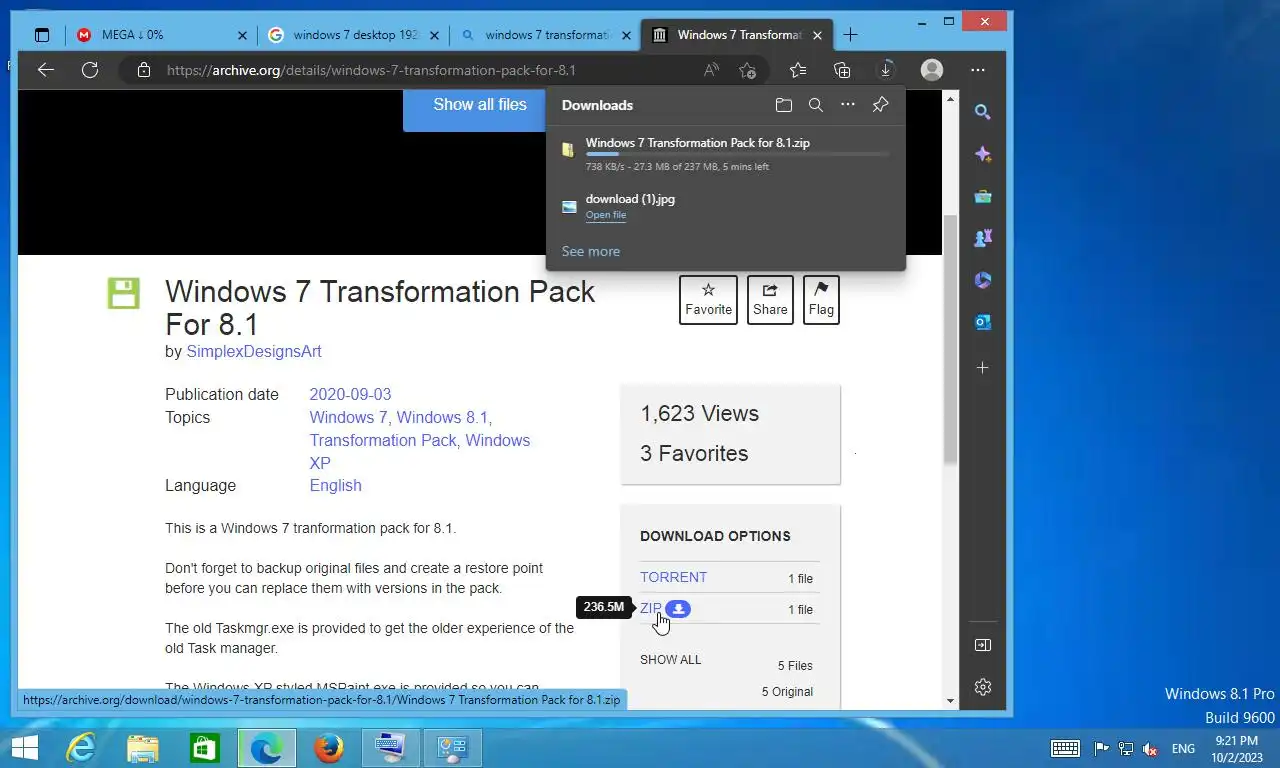This screenshot has height=768, width=1280.
Task: Select the Windows 7 Transformation archive.org tab
Action: 736,35
